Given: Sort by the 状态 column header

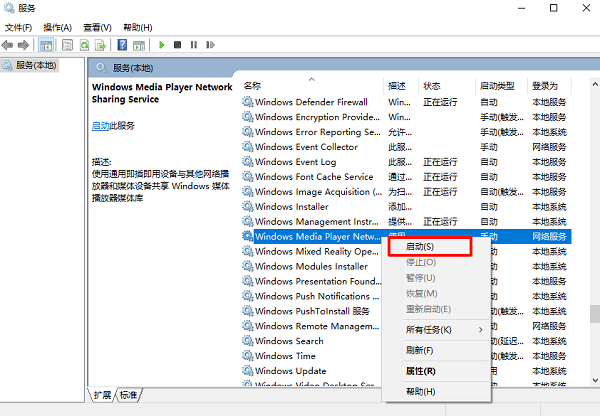Looking at the screenshot, I should (447, 86).
